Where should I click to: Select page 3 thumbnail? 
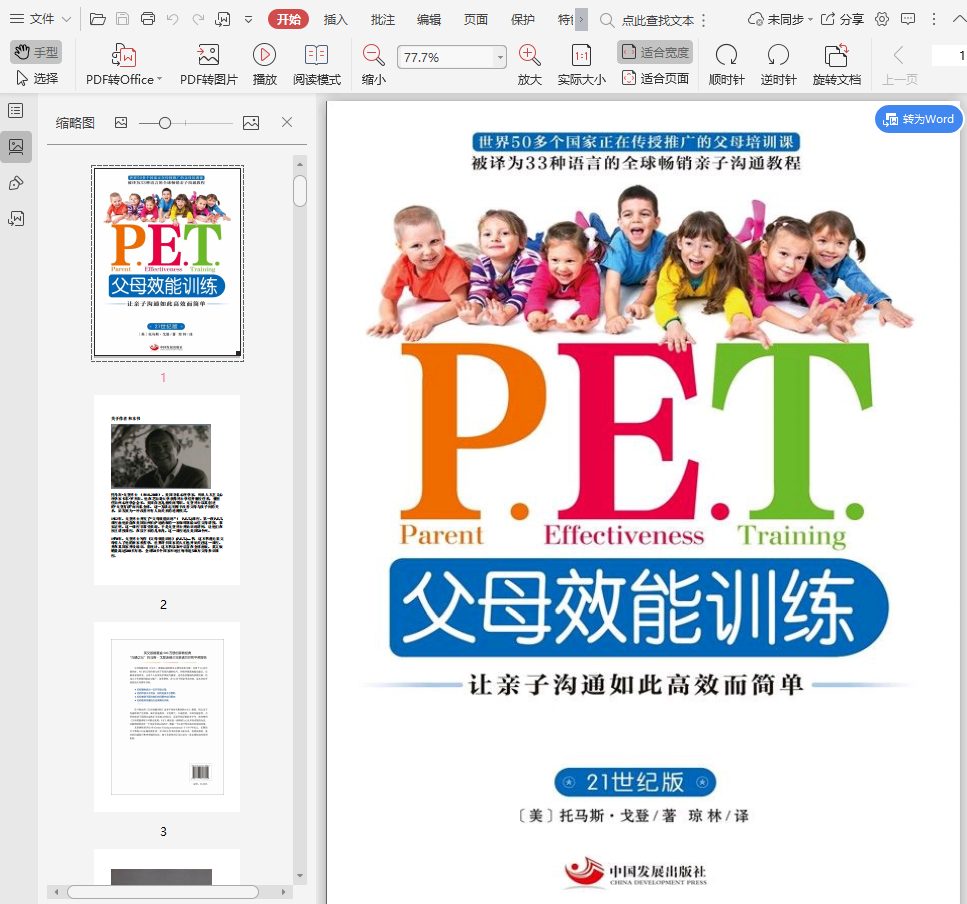pyautogui.click(x=167, y=717)
